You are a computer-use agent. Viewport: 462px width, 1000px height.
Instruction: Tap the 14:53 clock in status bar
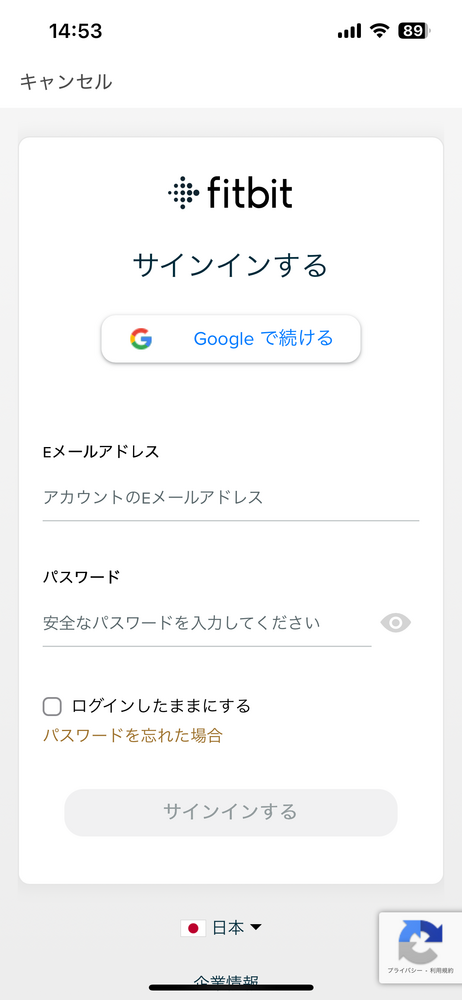pos(75,31)
